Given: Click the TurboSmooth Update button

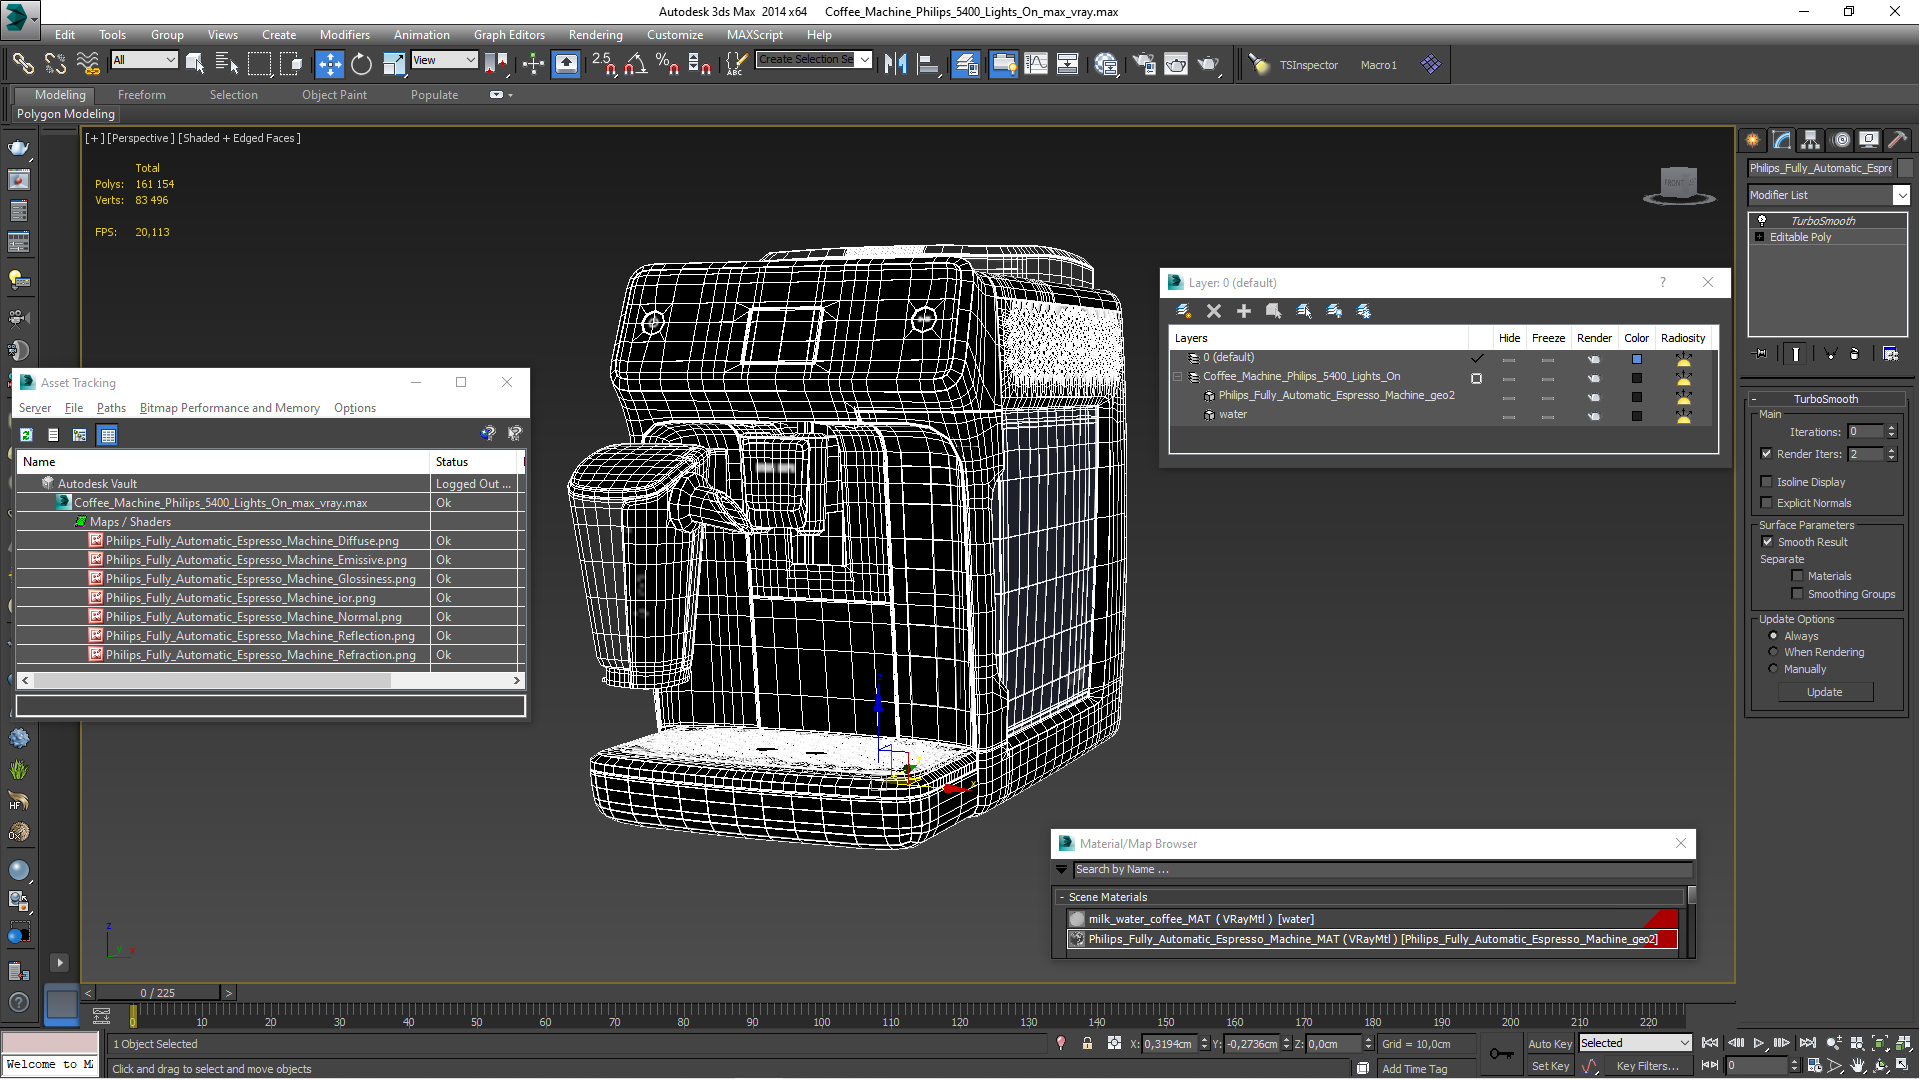Looking at the screenshot, I should click(x=1824, y=692).
